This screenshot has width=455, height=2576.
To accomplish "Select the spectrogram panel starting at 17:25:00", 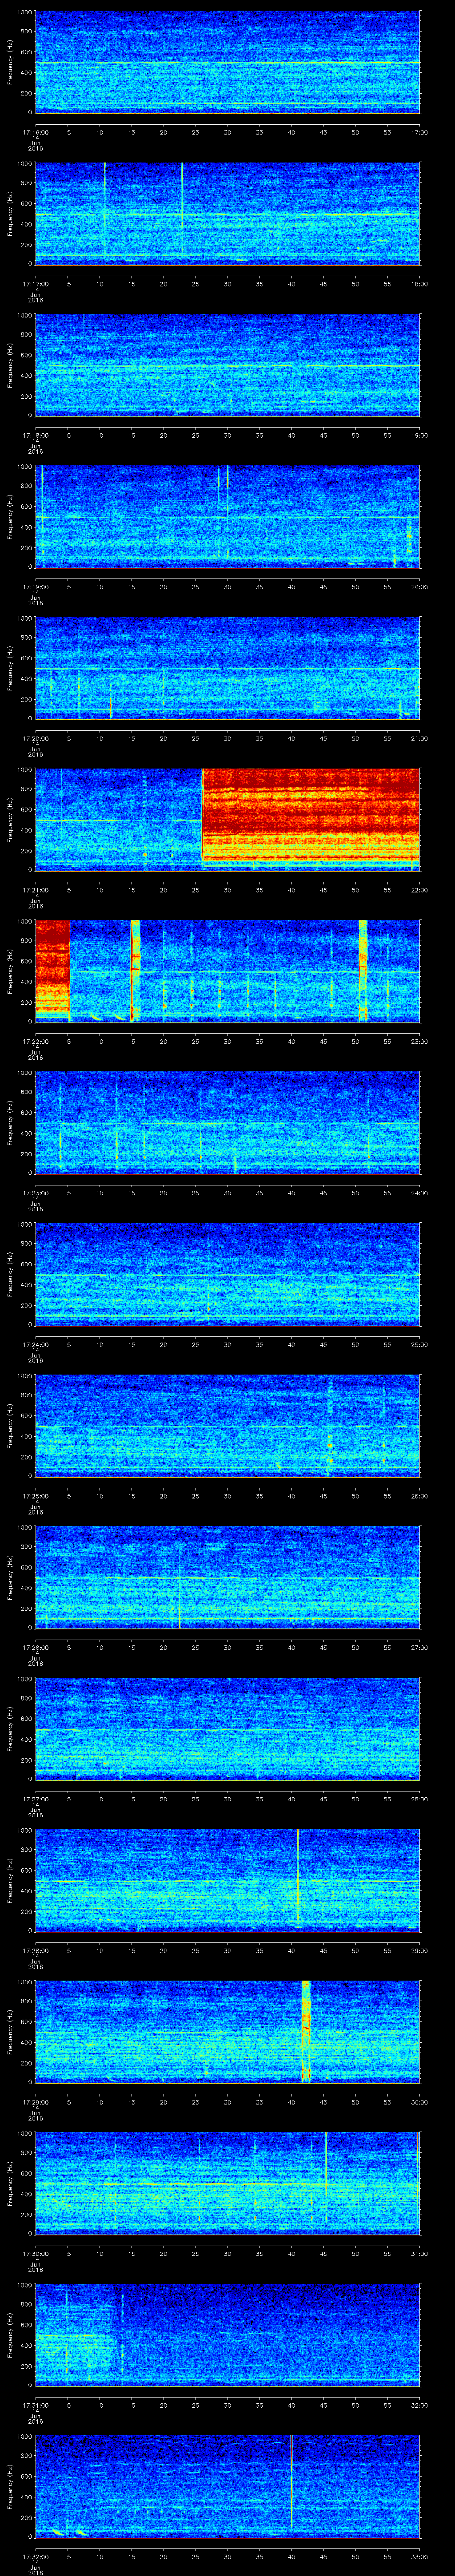I will point(227,1426).
